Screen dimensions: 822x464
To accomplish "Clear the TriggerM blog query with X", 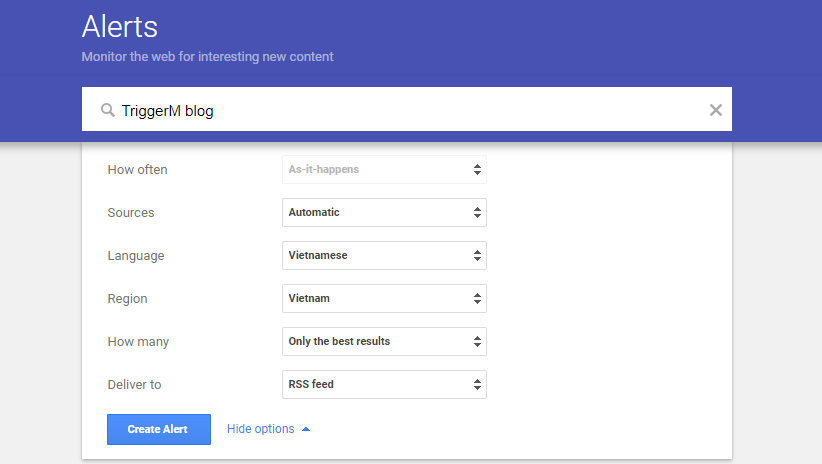I will coord(715,110).
